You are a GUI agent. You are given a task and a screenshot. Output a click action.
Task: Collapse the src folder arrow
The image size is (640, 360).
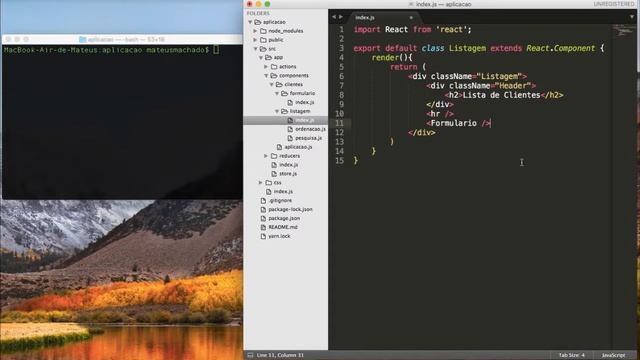click(x=256, y=49)
